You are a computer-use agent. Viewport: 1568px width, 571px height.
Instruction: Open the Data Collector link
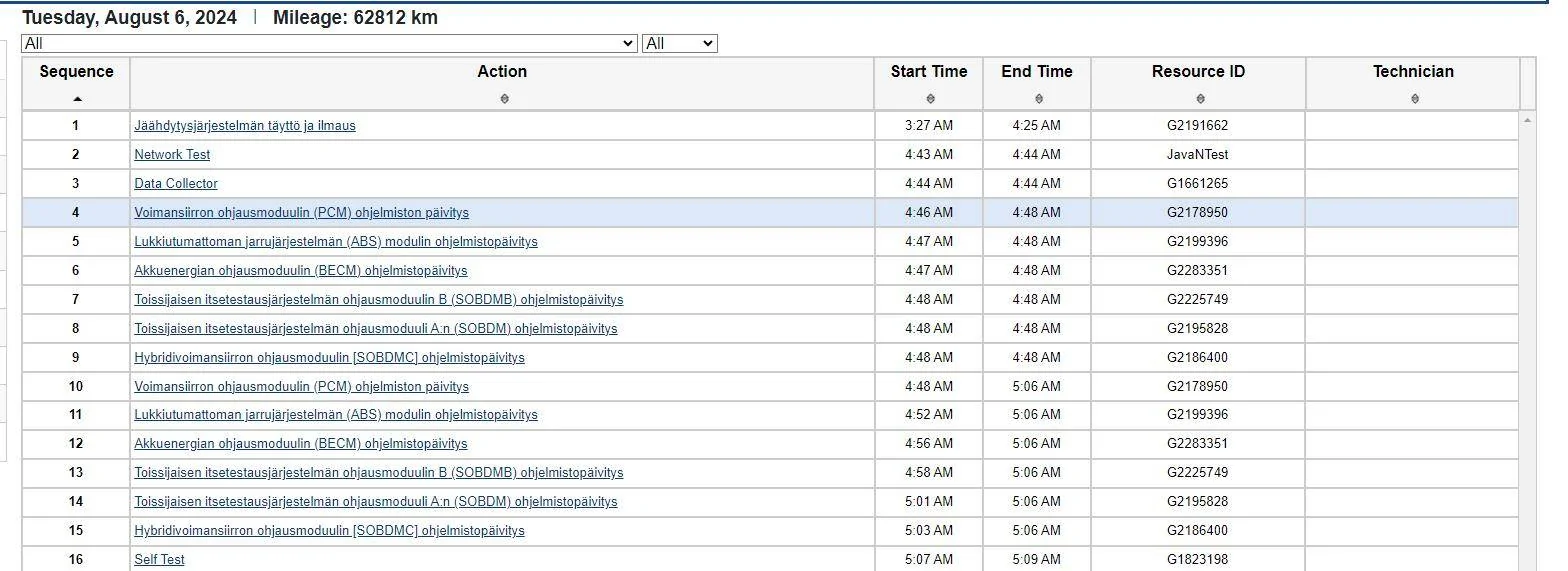[176, 184]
